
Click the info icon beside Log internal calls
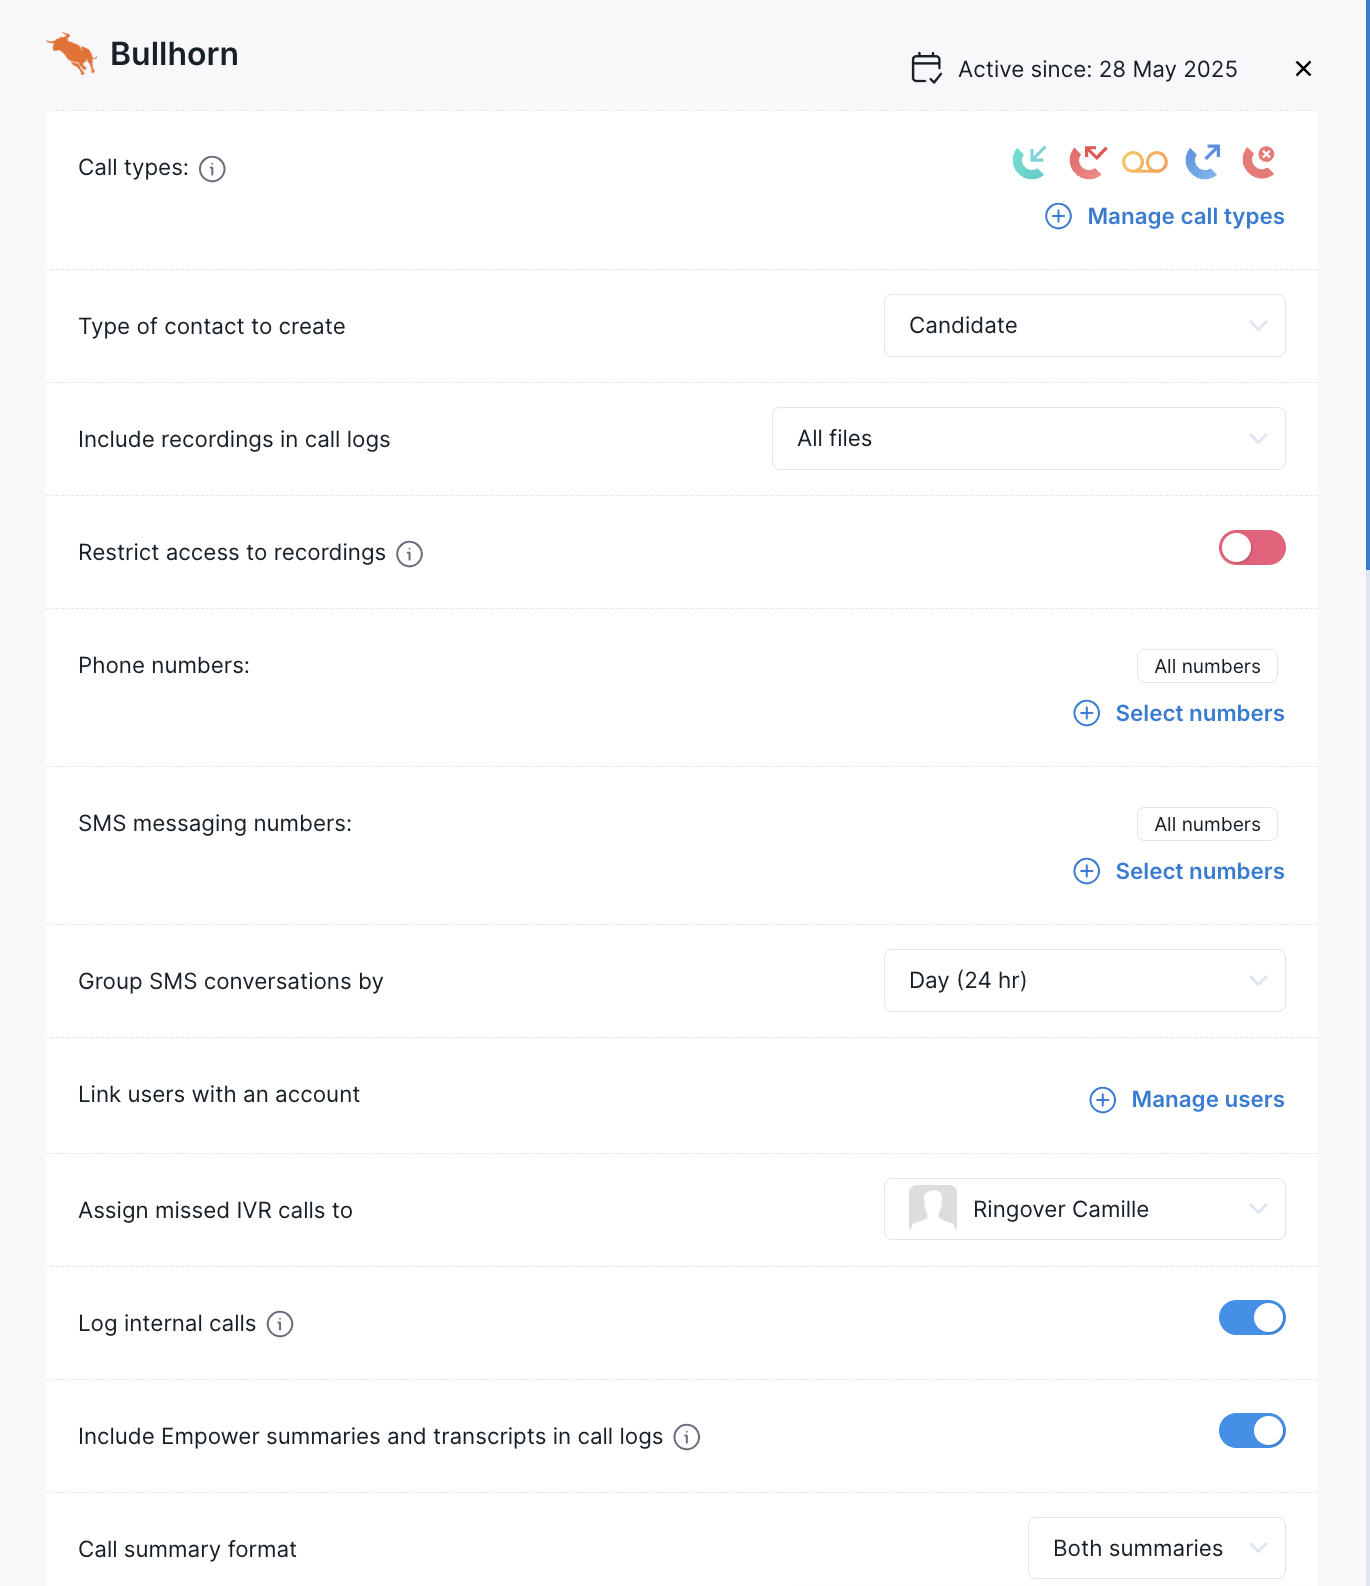pyautogui.click(x=280, y=1324)
